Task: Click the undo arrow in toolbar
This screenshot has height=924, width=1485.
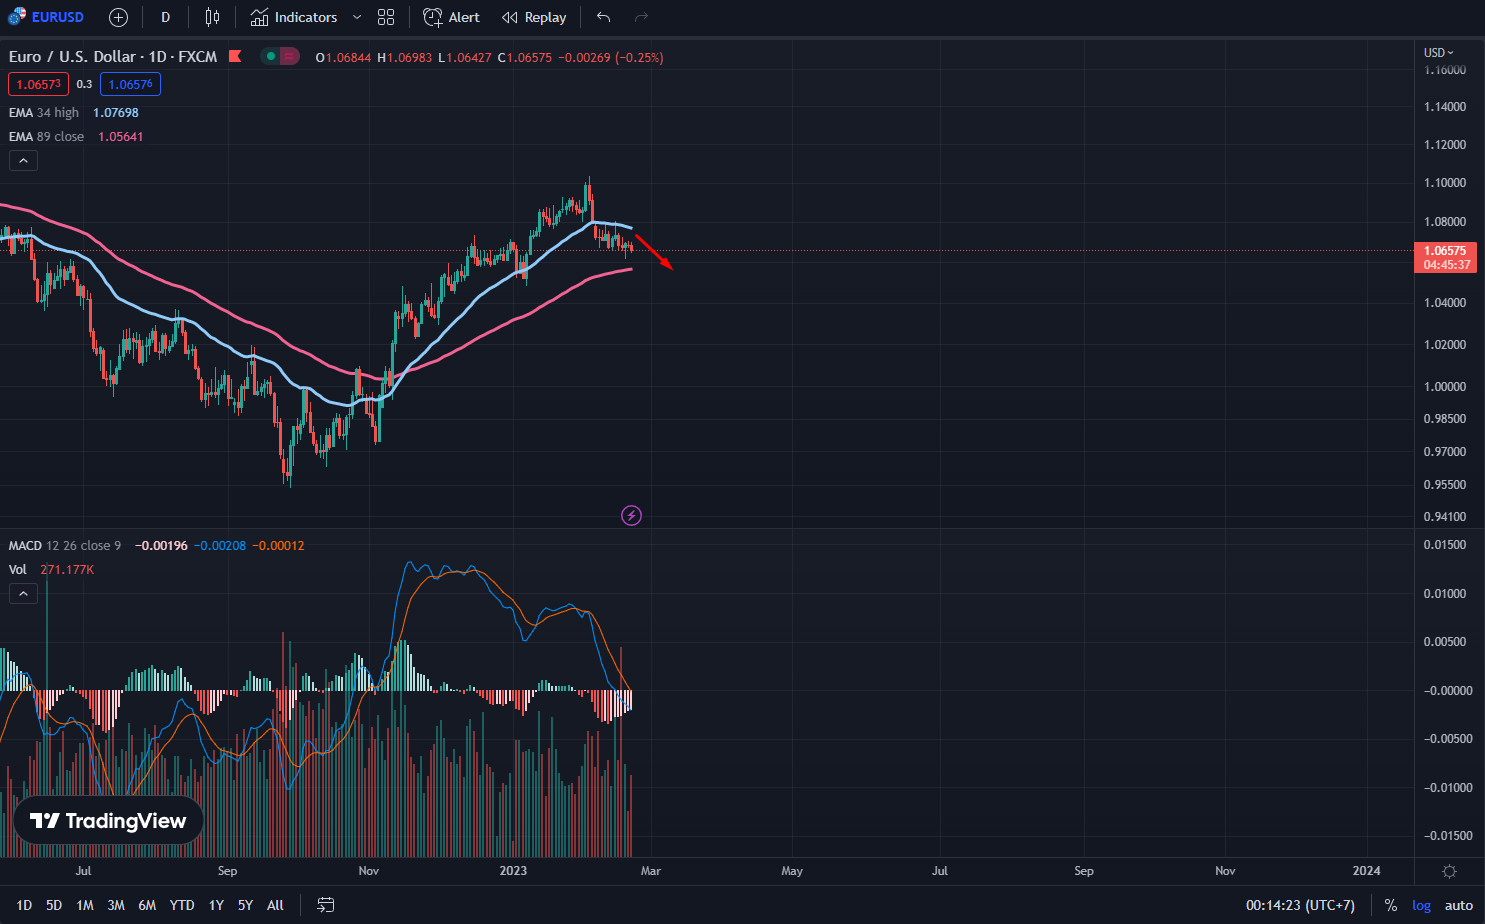Action: 603,17
